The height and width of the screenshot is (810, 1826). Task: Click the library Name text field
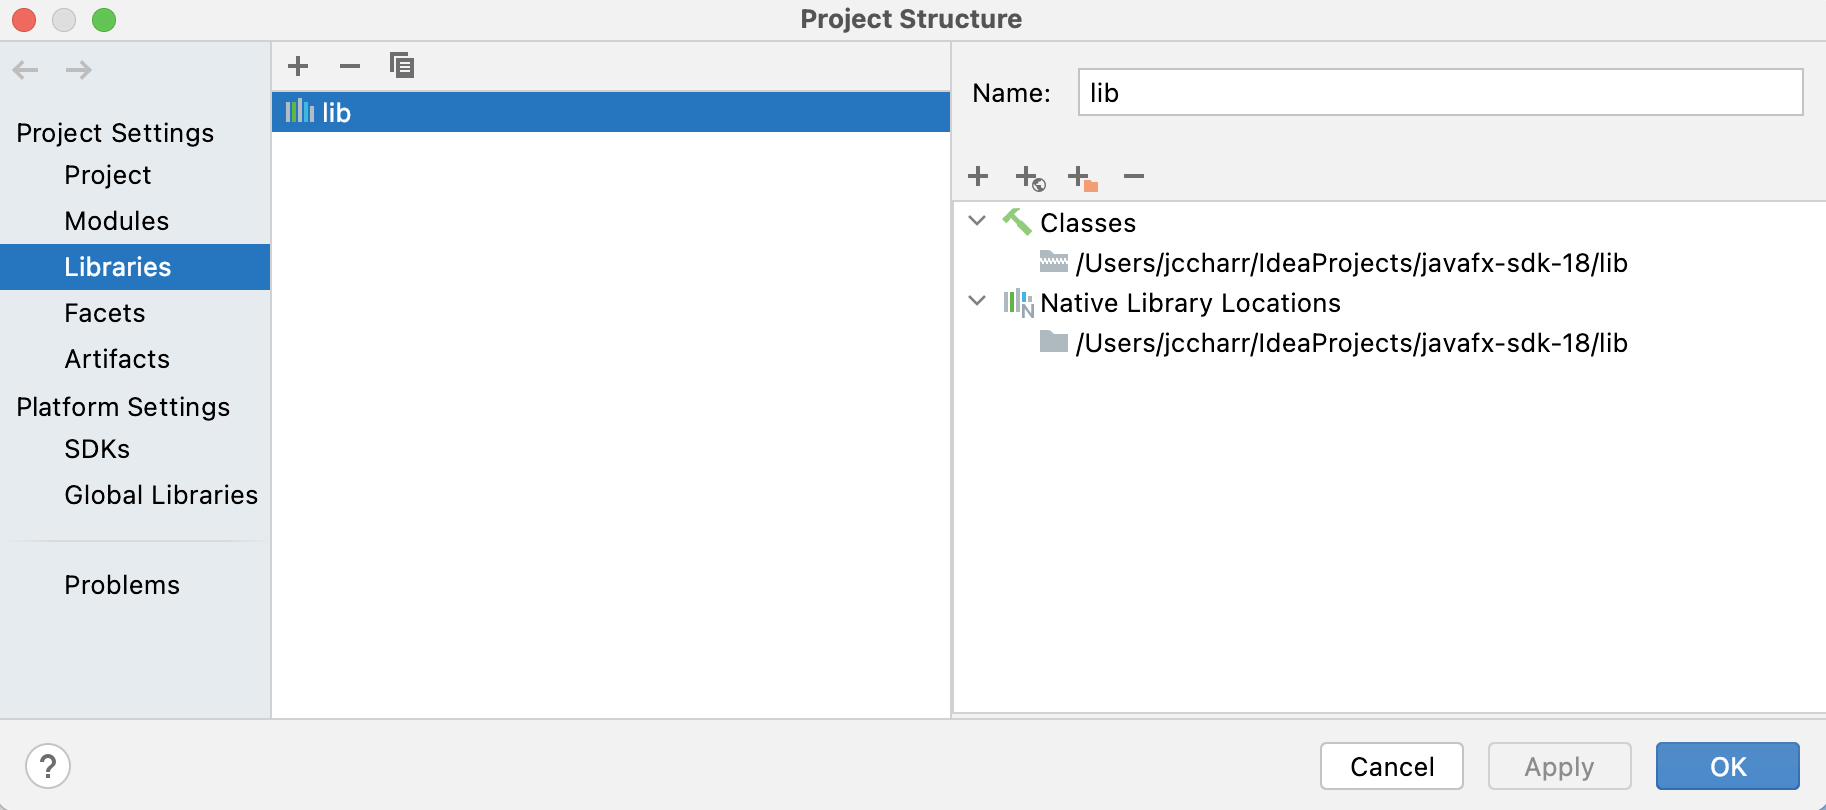1440,93
